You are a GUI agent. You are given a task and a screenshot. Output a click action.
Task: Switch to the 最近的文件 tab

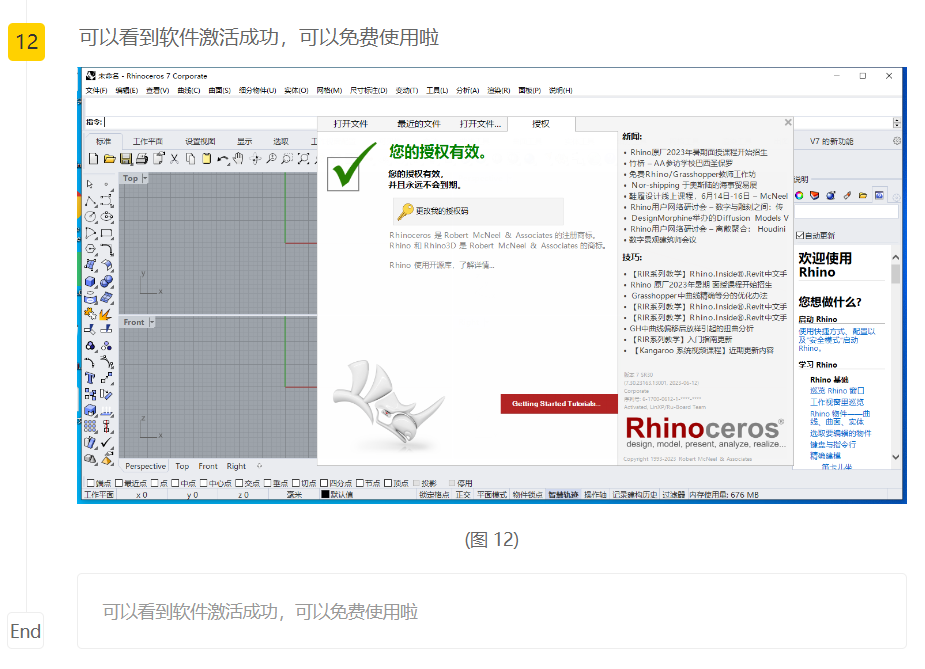point(419,124)
